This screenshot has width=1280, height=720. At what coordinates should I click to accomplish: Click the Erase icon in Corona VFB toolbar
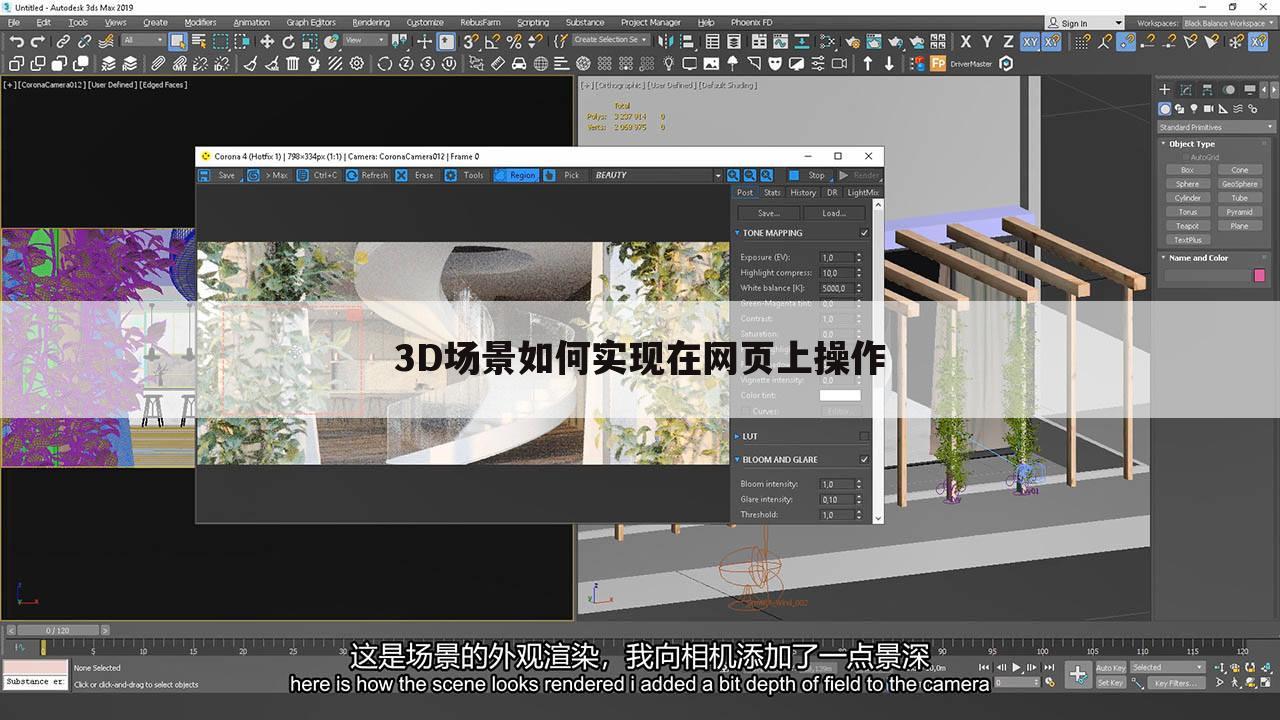pyautogui.click(x=401, y=175)
